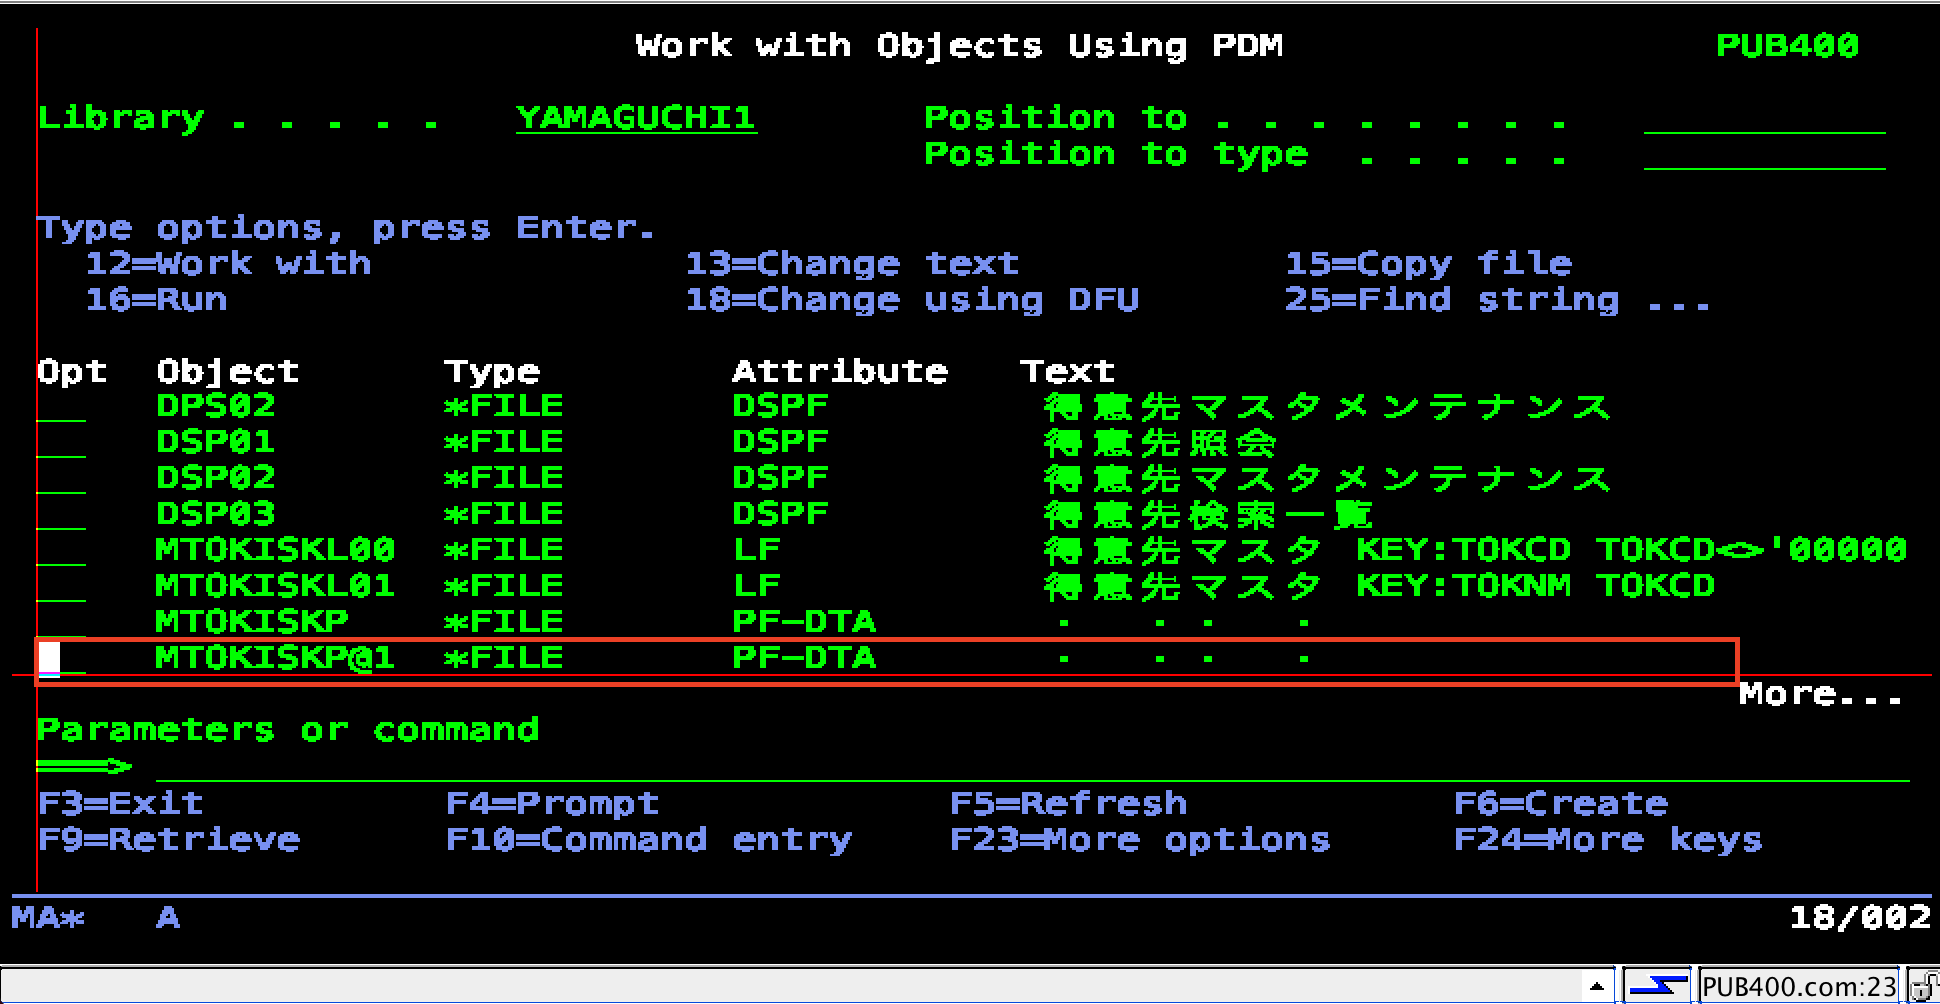Click the 13=Change text option
The width and height of the screenshot is (1940, 1004).
point(852,263)
